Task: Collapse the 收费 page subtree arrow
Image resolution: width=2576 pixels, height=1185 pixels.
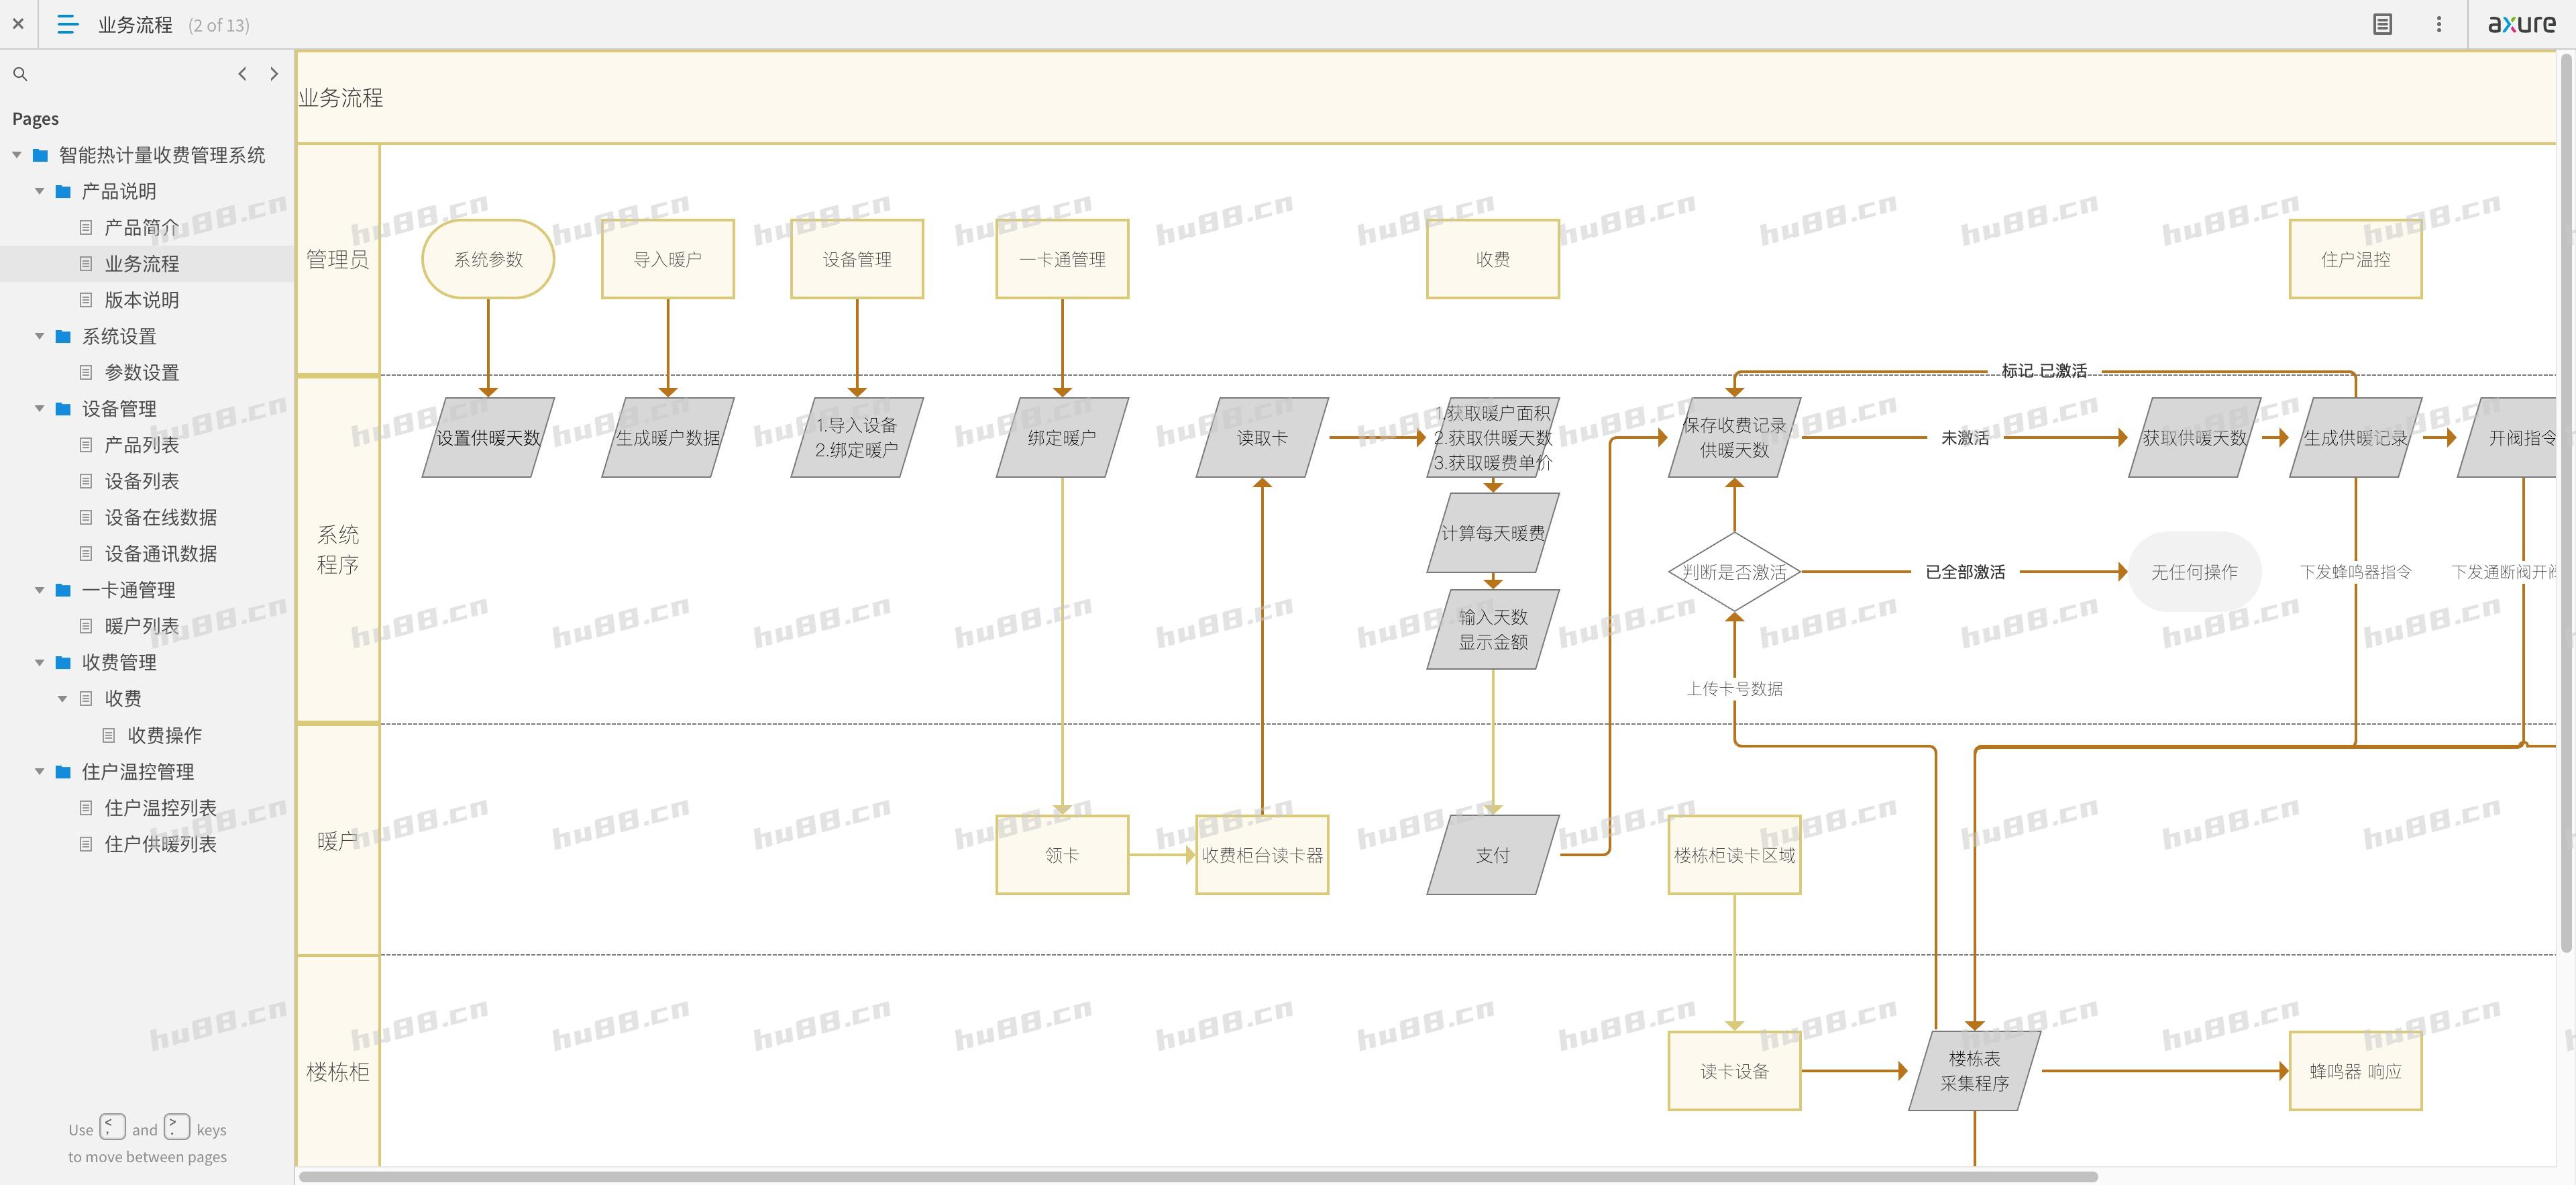Action: tap(62, 698)
